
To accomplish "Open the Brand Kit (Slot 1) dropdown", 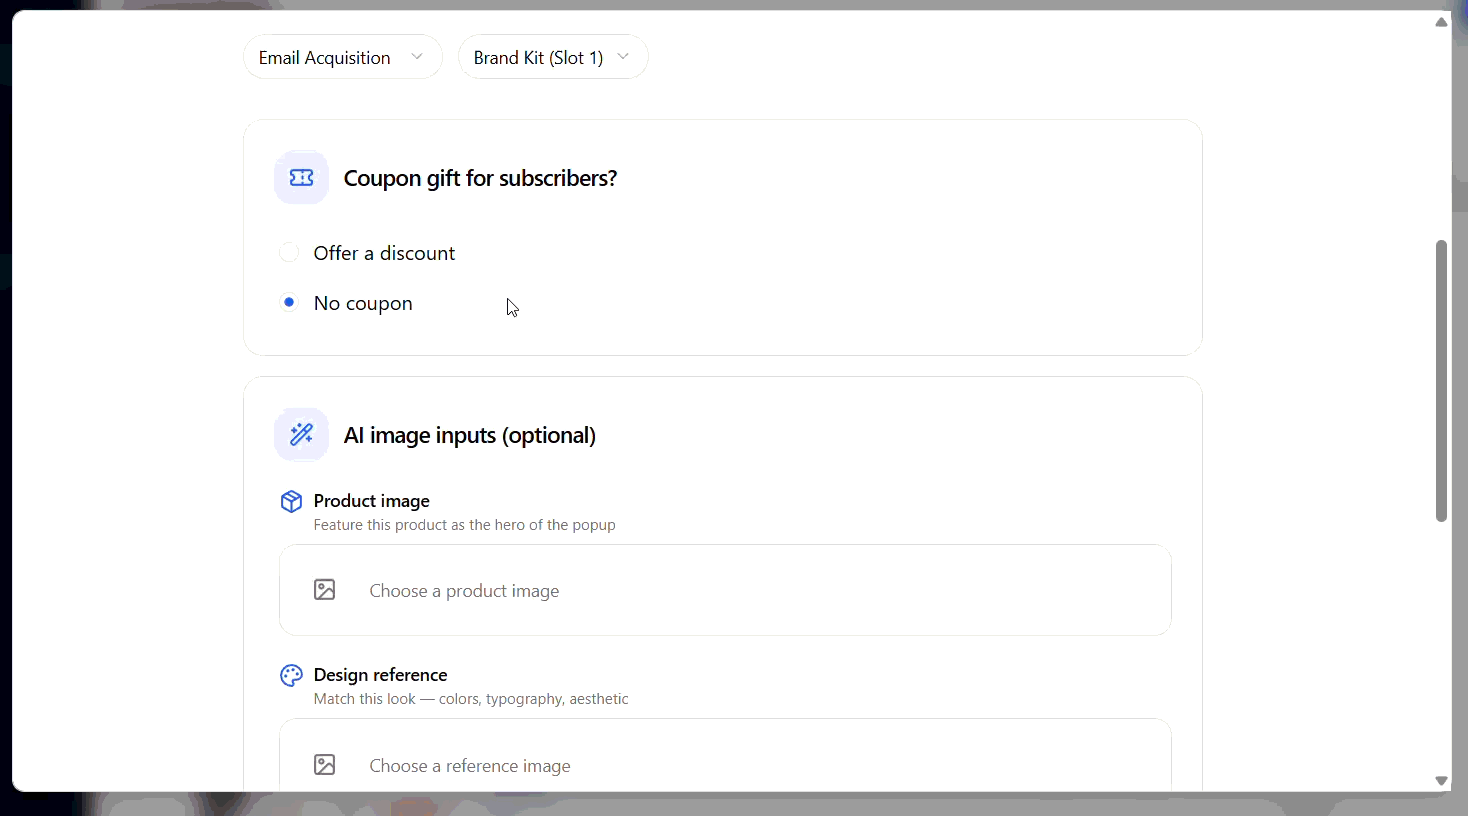I will point(552,57).
